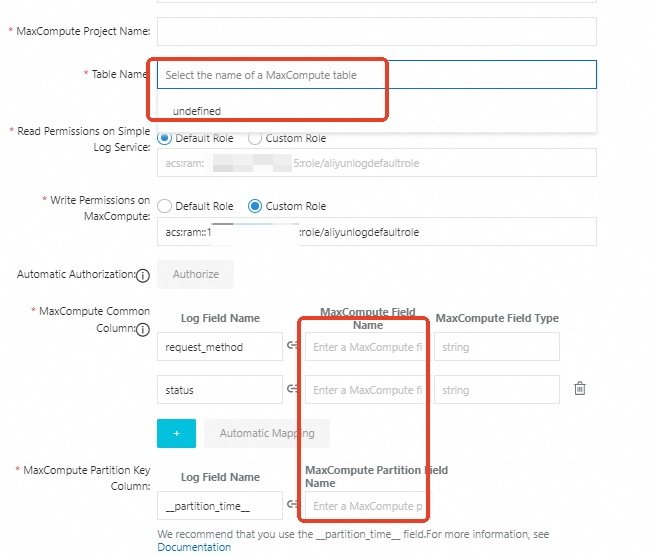654x555 pixels.
Task: Add a new column mapping with the plus button
Action: click(x=176, y=433)
